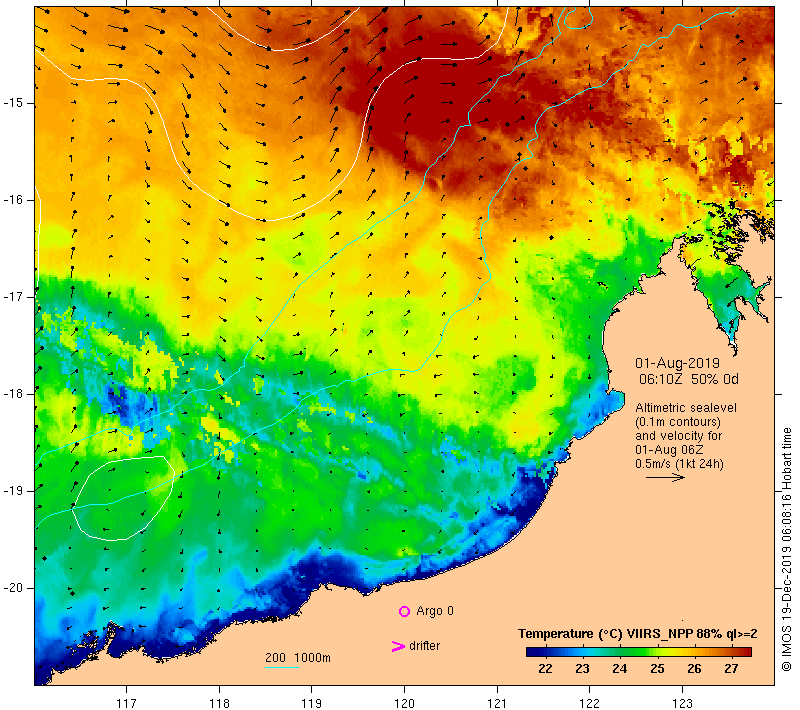The image size is (800, 710).
Task: Click the 24 value on temperature scale
Action: pos(619,669)
